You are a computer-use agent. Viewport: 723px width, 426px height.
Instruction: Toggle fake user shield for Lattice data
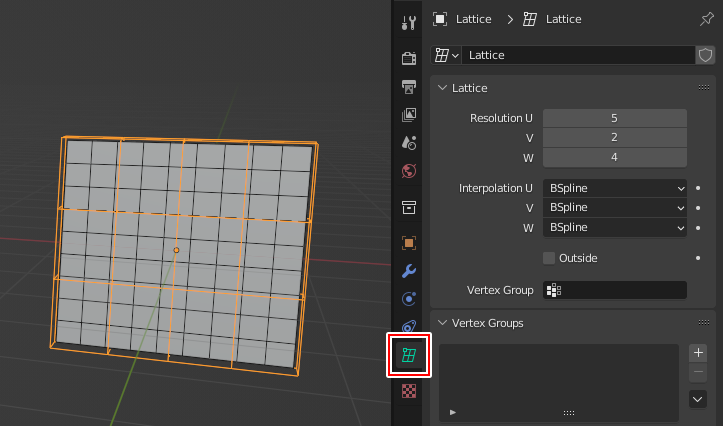point(705,55)
